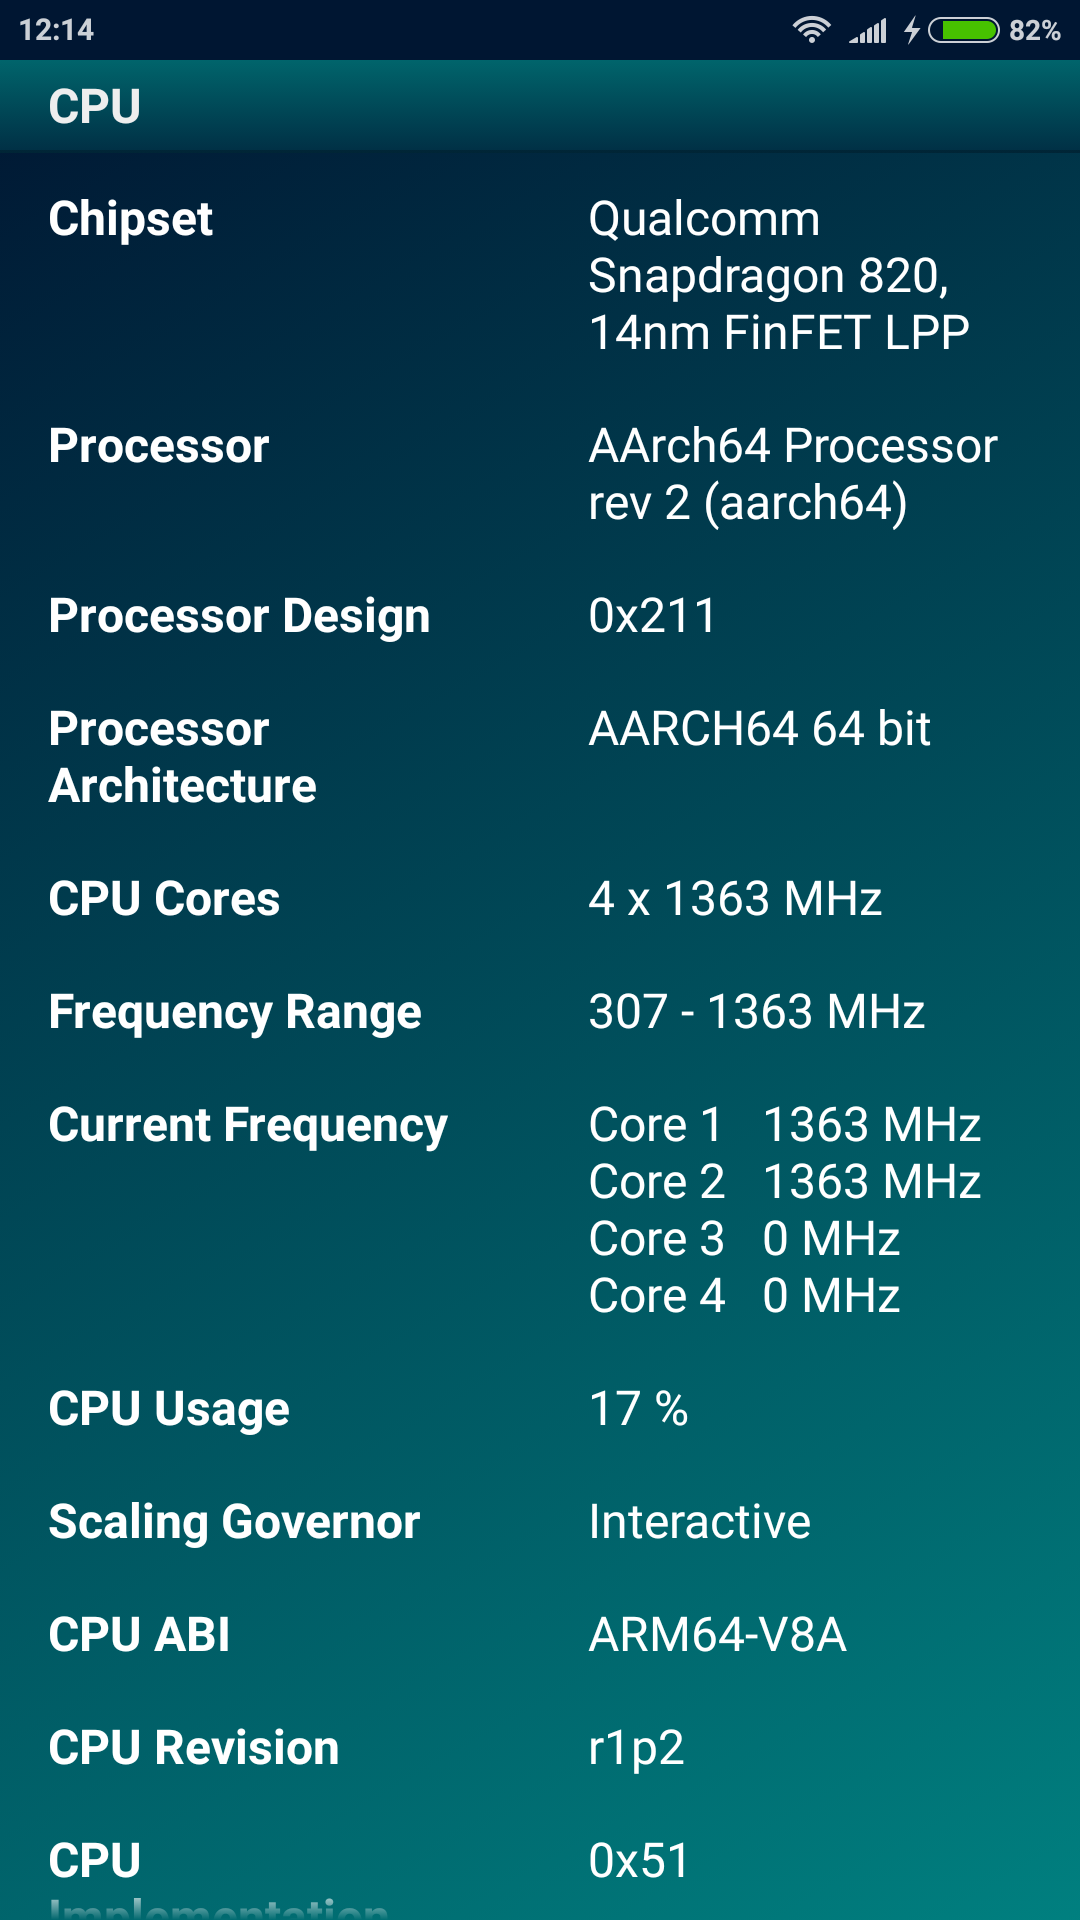Tap the CPU Usage 17 % value

click(639, 1409)
